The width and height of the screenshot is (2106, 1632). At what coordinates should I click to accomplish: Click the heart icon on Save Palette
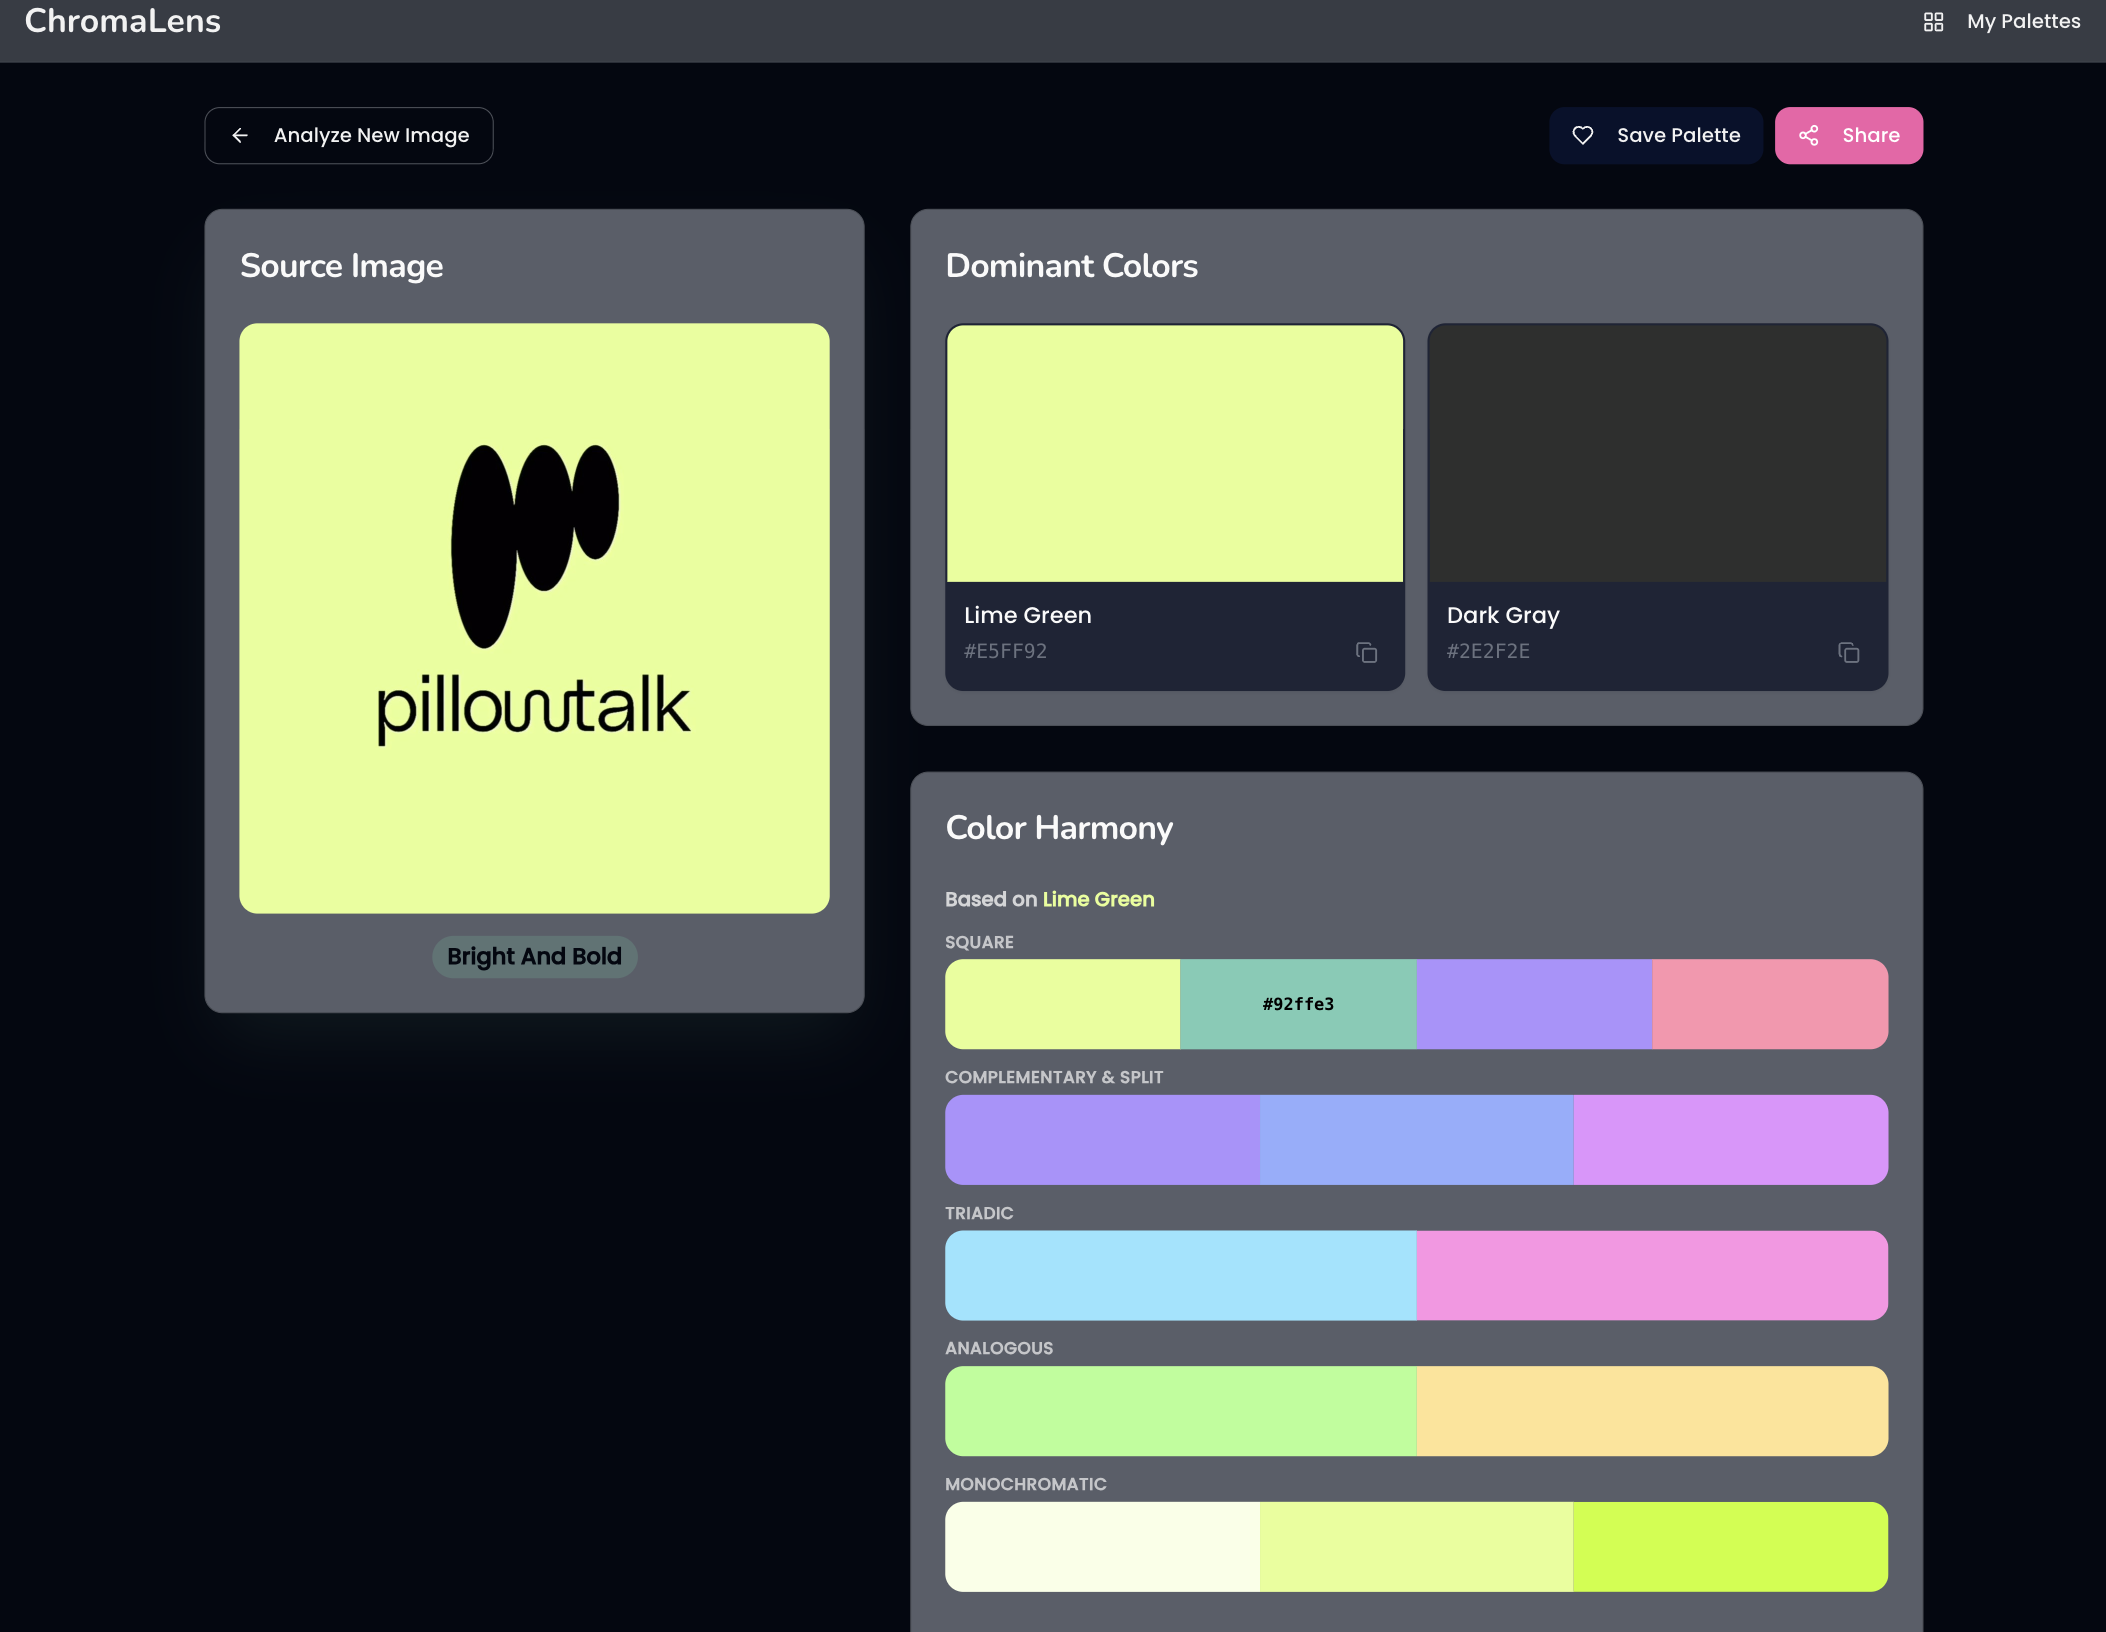click(x=1582, y=135)
